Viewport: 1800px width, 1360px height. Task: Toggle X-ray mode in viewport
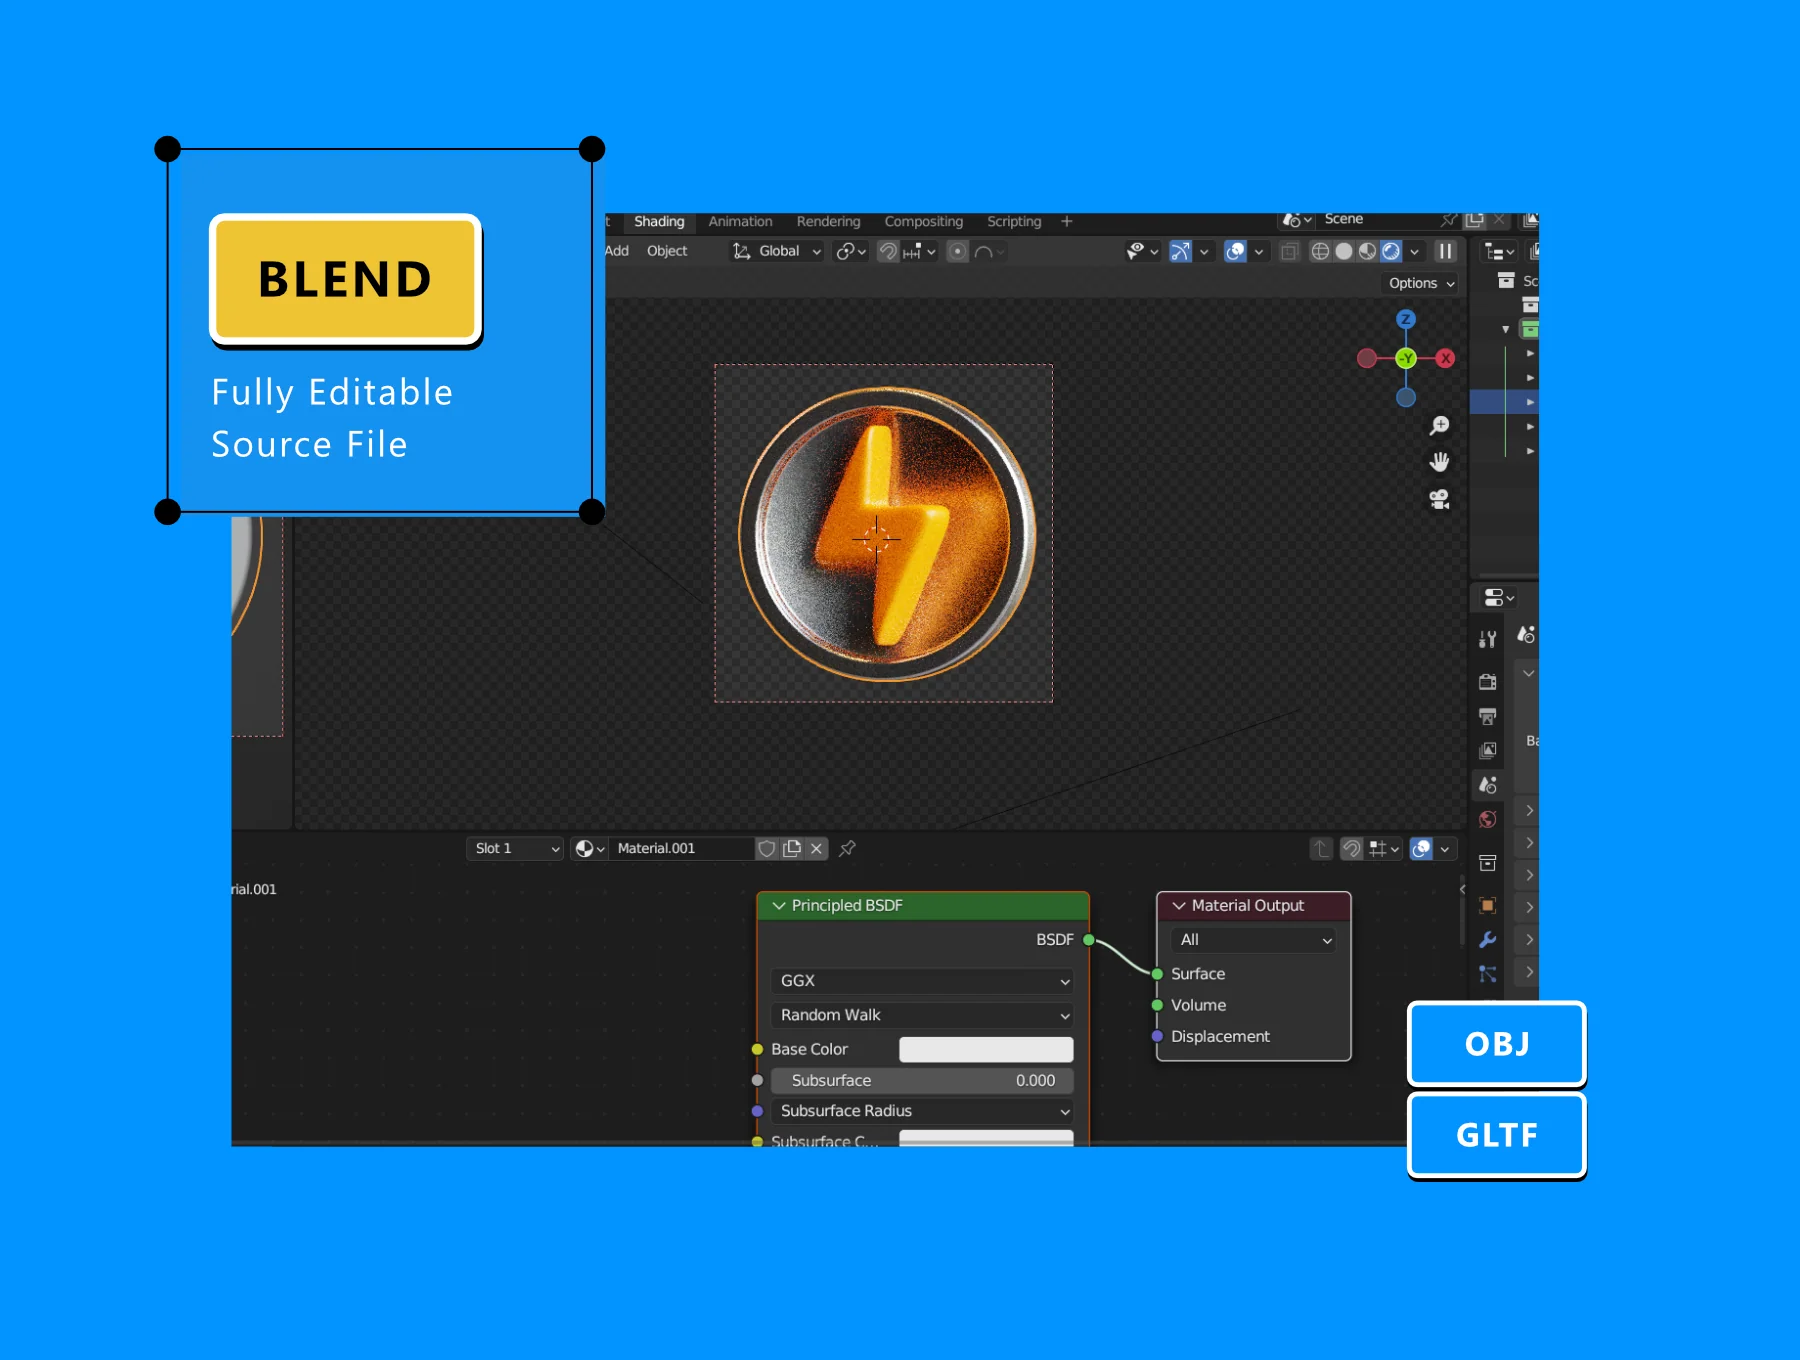[x=1289, y=251]
